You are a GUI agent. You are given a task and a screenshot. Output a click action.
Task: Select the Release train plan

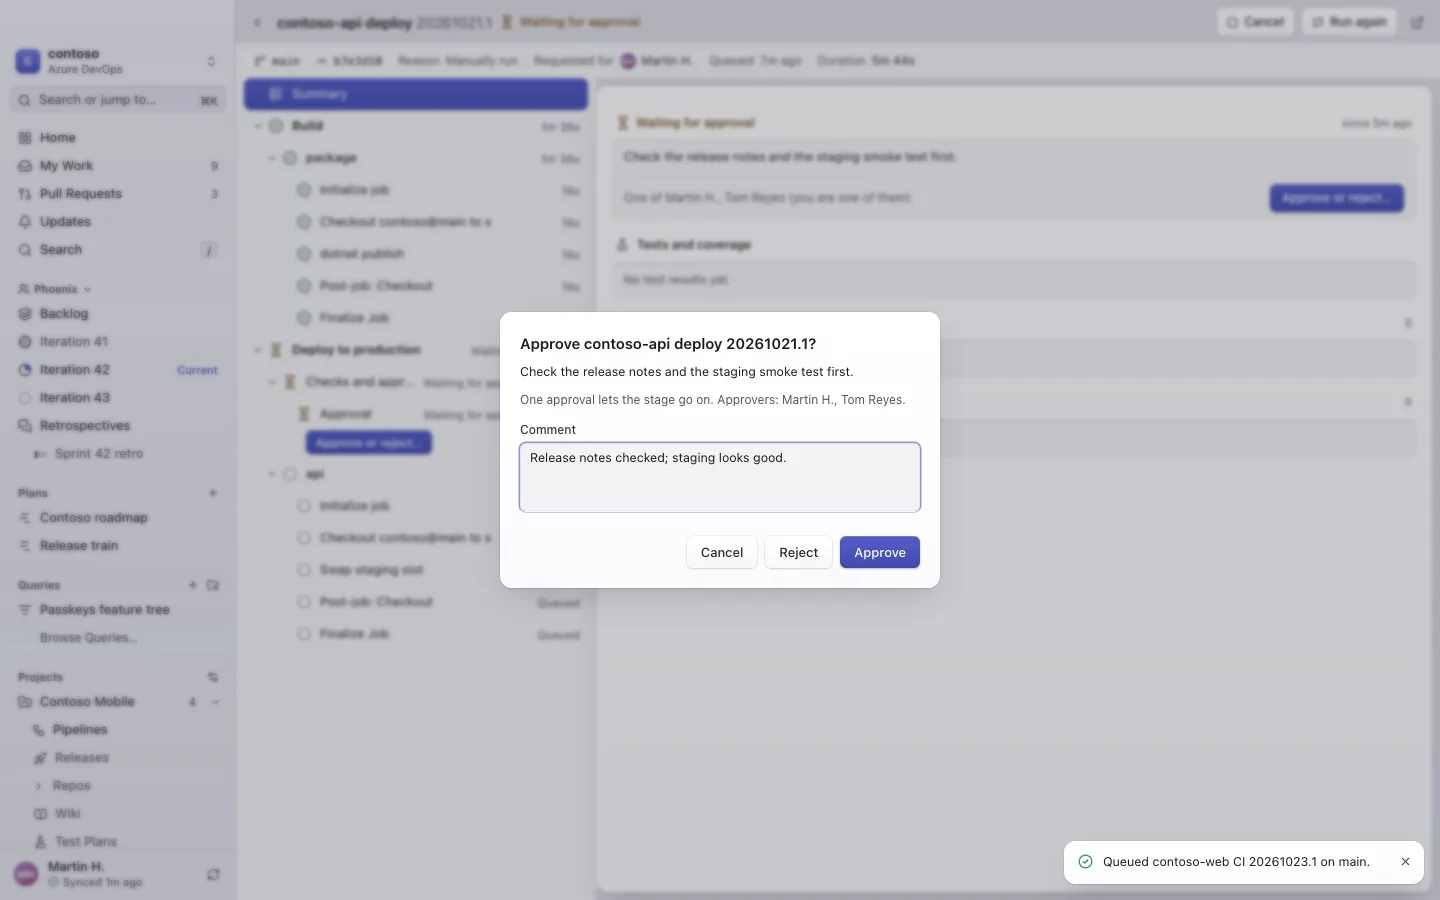[118, 546]
